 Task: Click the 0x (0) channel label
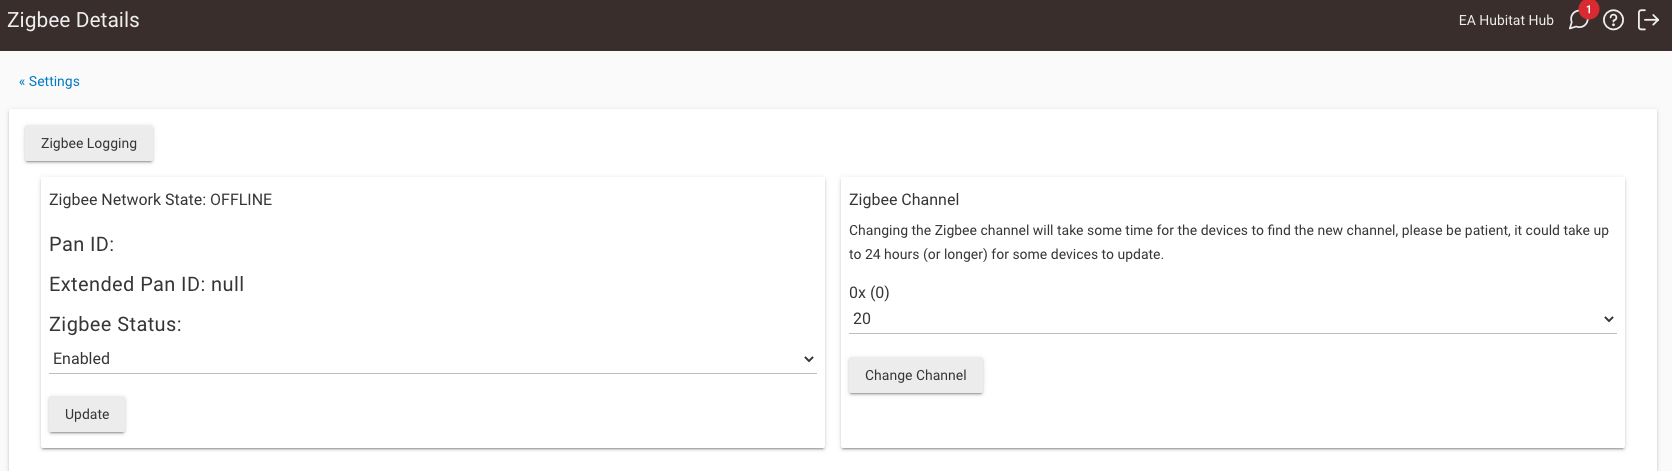tap(869, 293)
